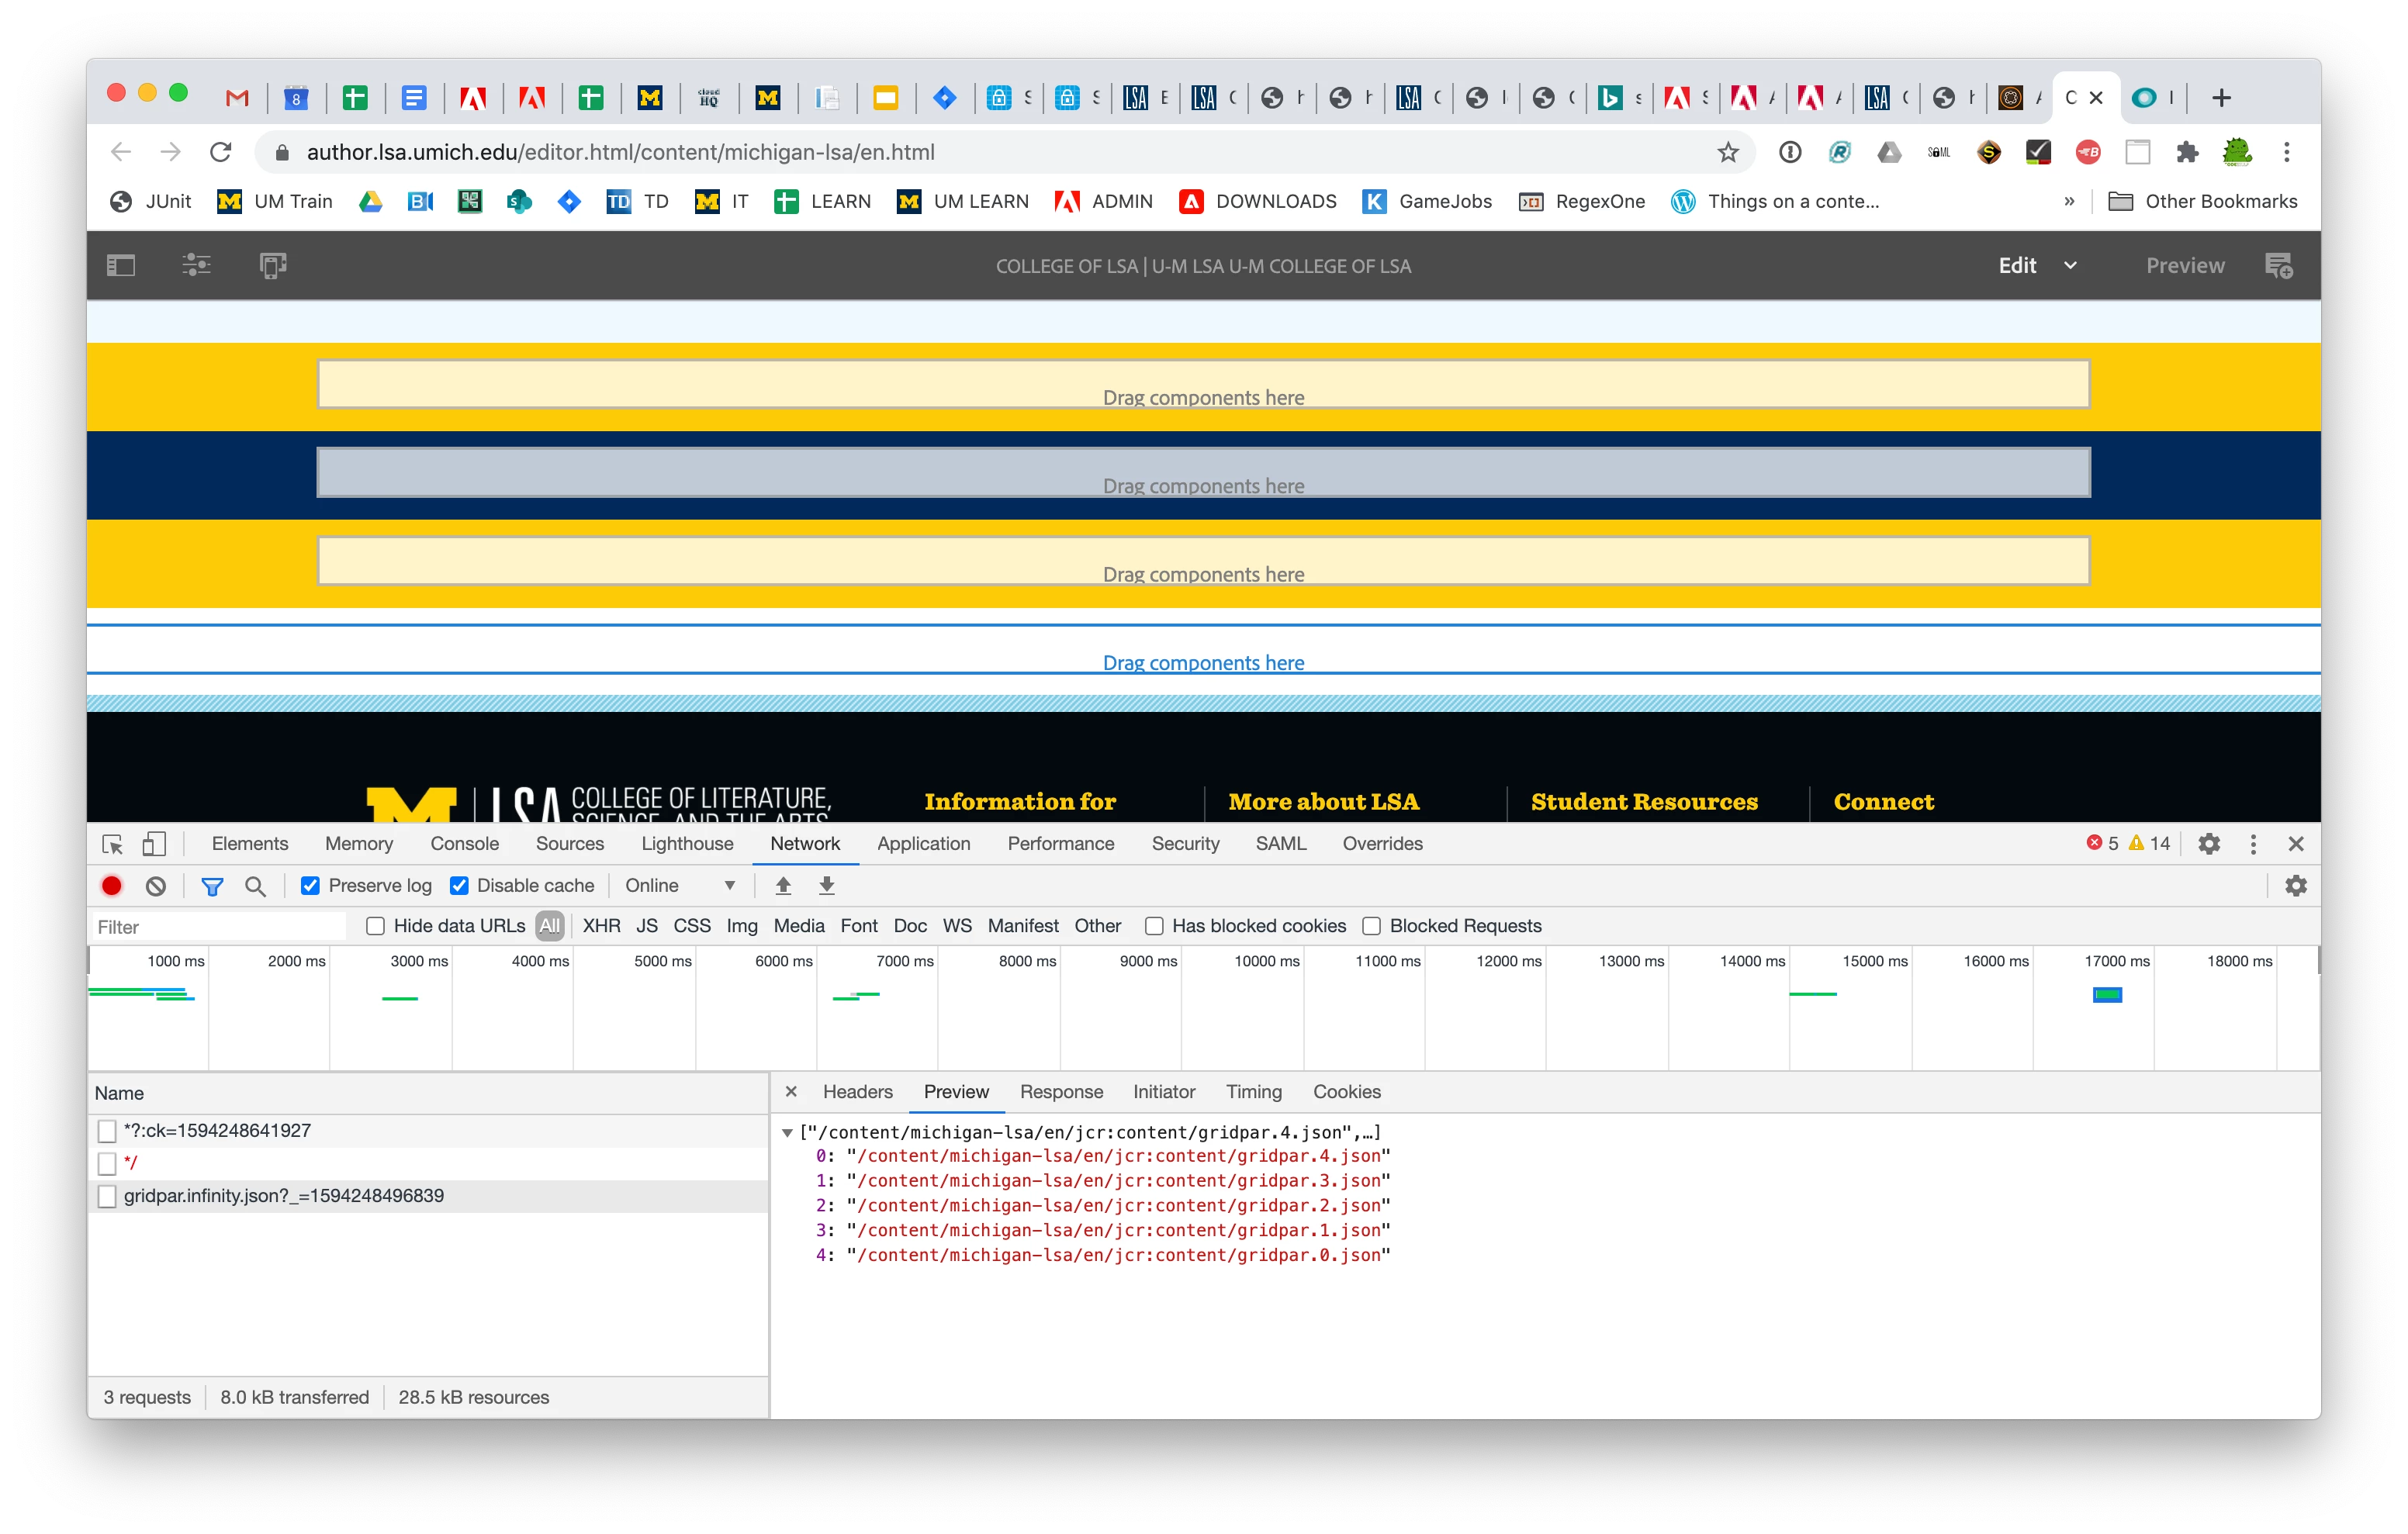The width and height of the screenshot is (2408, 1534).
Task: Toggle the network filter funnel icon
Action: pos(212,885)
